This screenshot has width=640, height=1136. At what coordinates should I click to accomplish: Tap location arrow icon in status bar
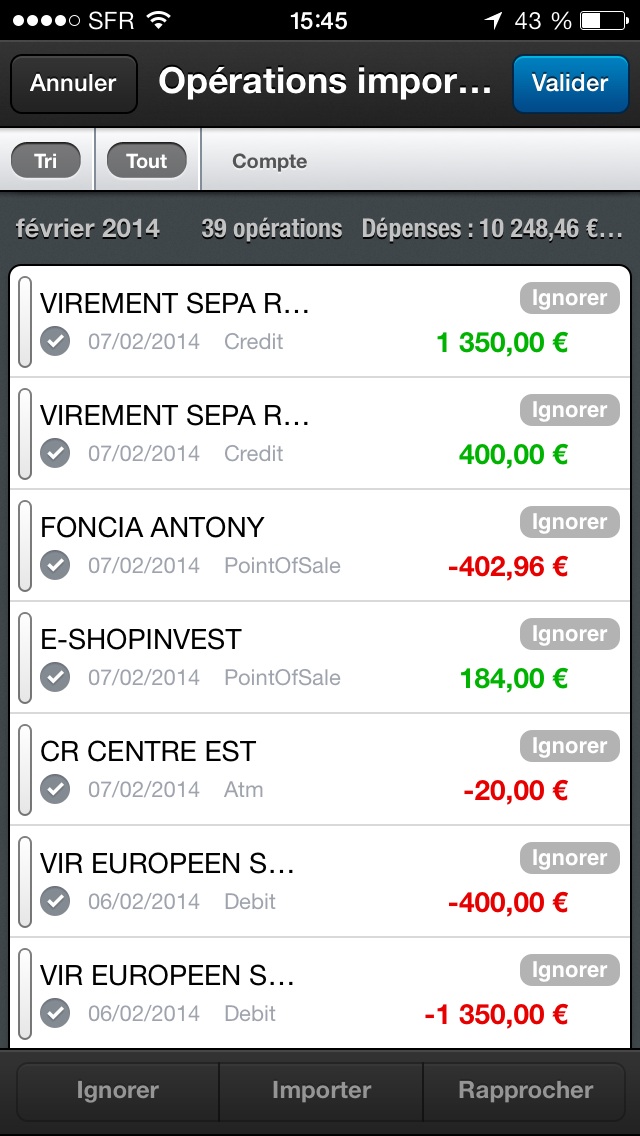(494, 20)
